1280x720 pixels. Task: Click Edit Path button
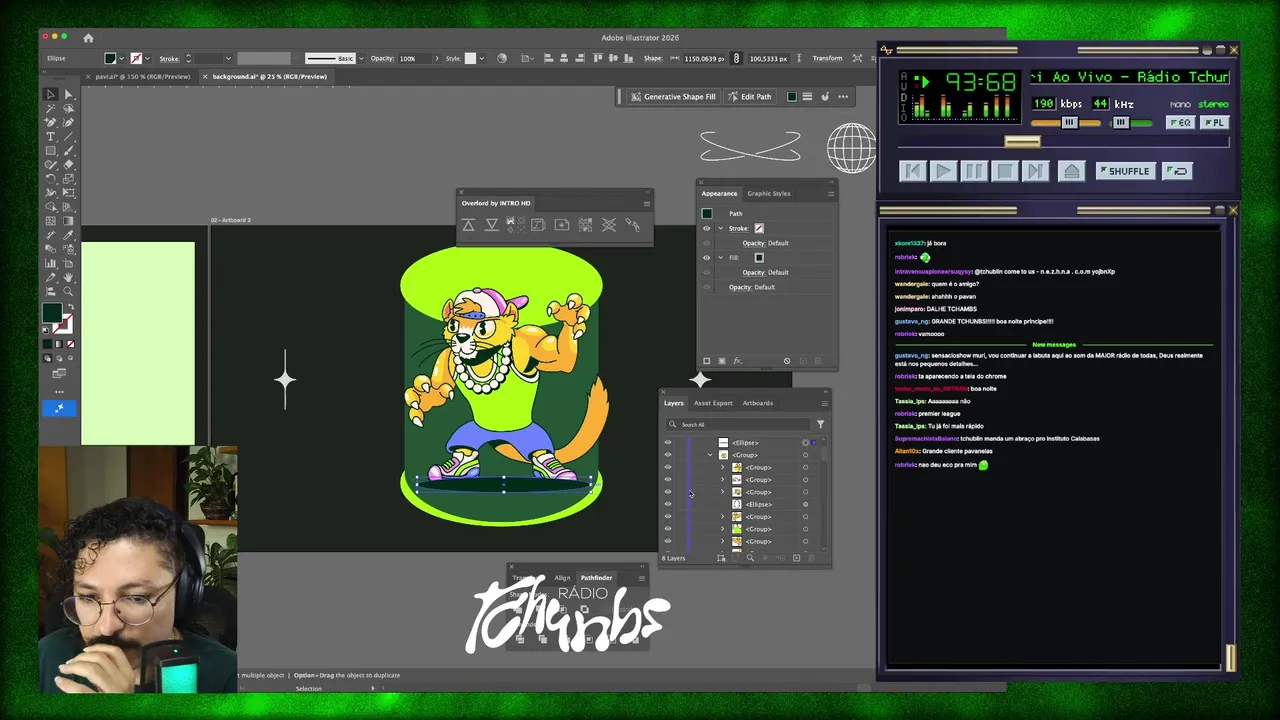(x=750, y=97)
